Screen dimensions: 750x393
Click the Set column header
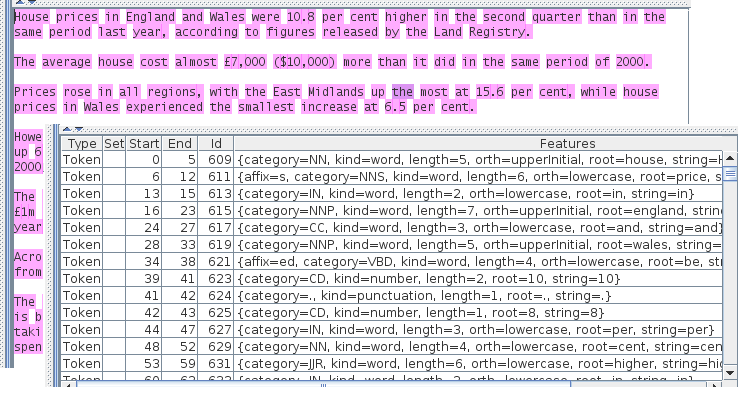pyautogui.click(x=114, y=143)
